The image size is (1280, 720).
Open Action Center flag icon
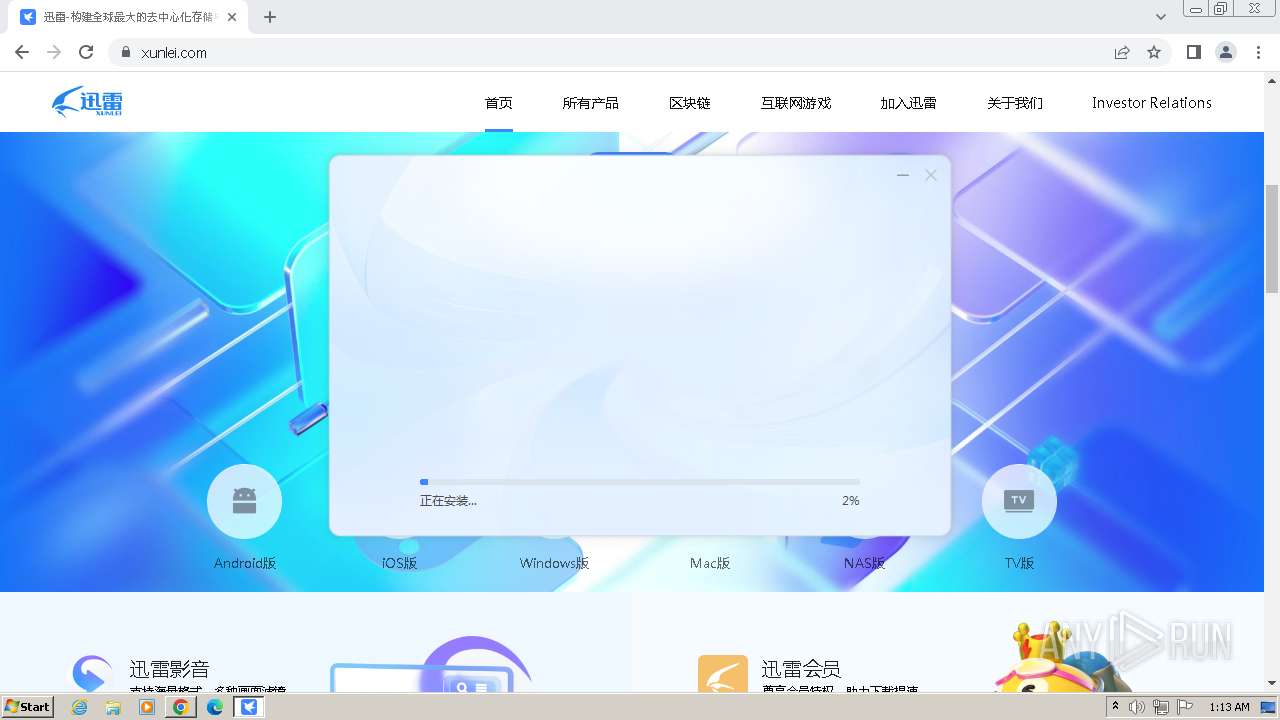tap(1185, 707)
